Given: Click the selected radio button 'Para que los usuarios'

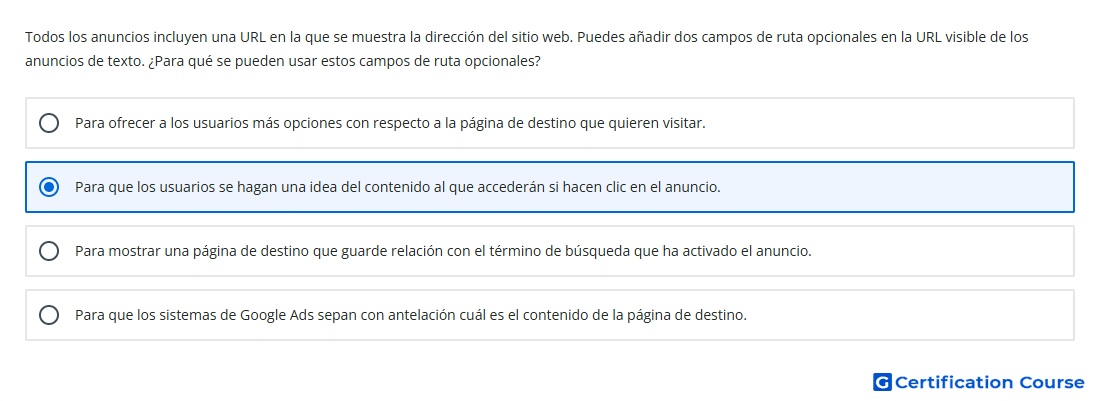Looking at the screenshot, I should pos(49,187).
